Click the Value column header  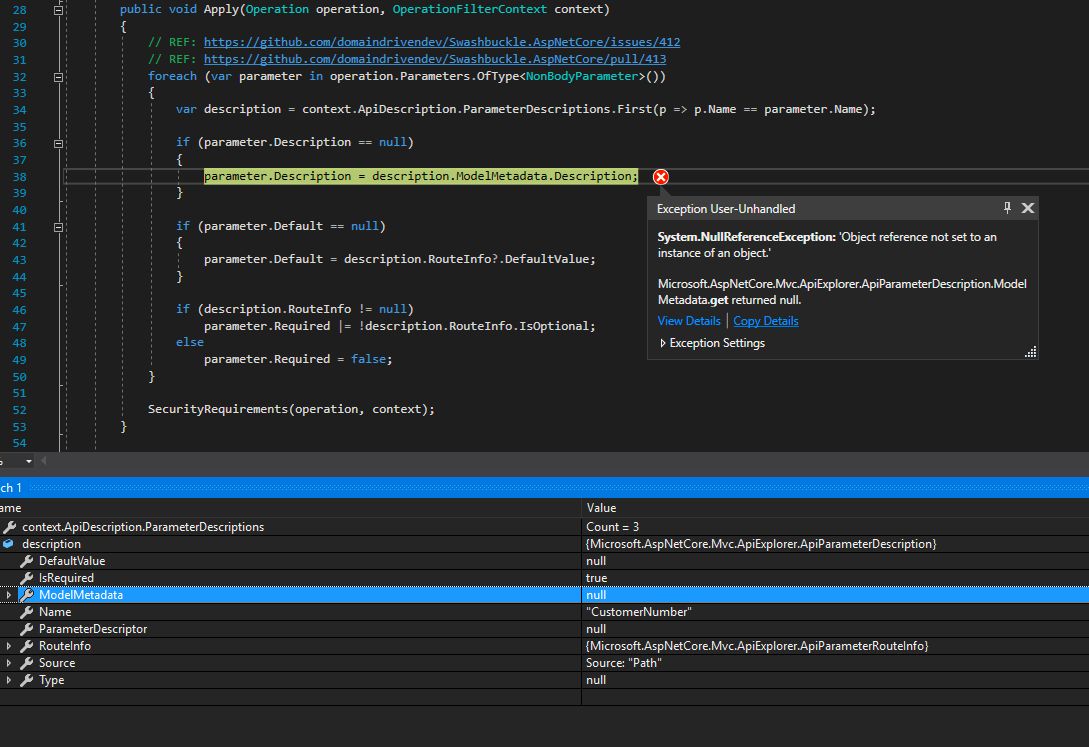tap(835, 508)
